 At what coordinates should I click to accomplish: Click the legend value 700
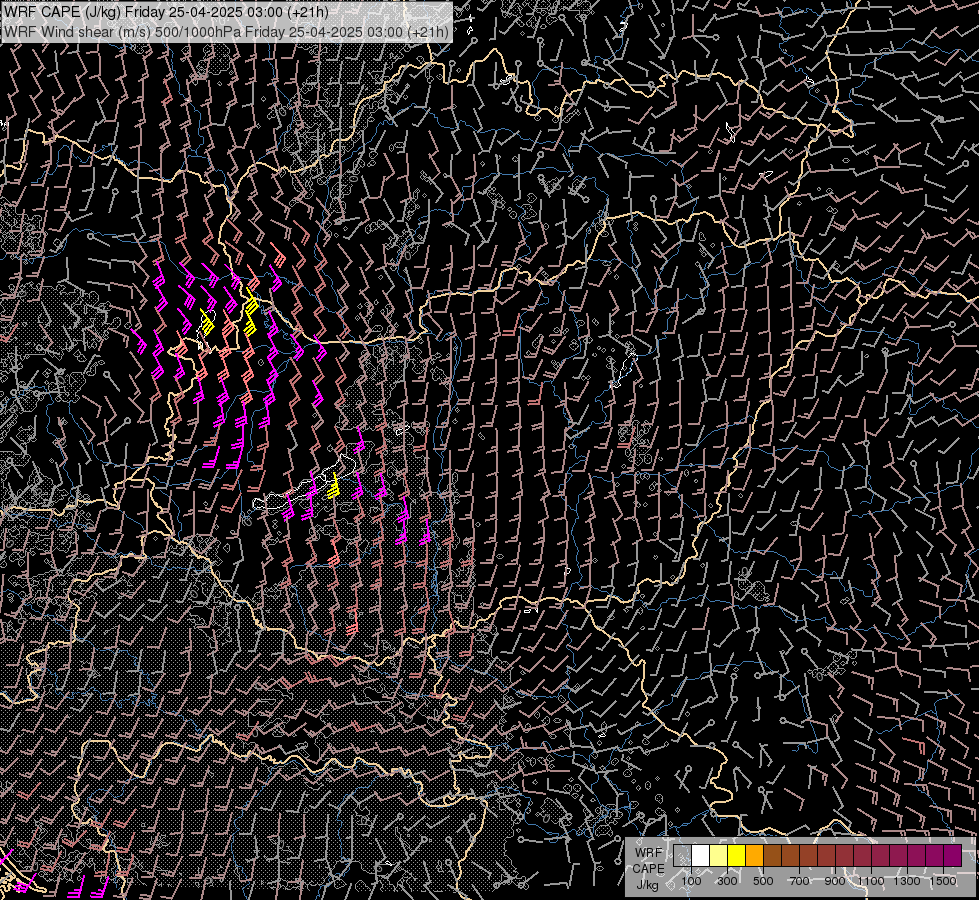(x=799, y=881)
